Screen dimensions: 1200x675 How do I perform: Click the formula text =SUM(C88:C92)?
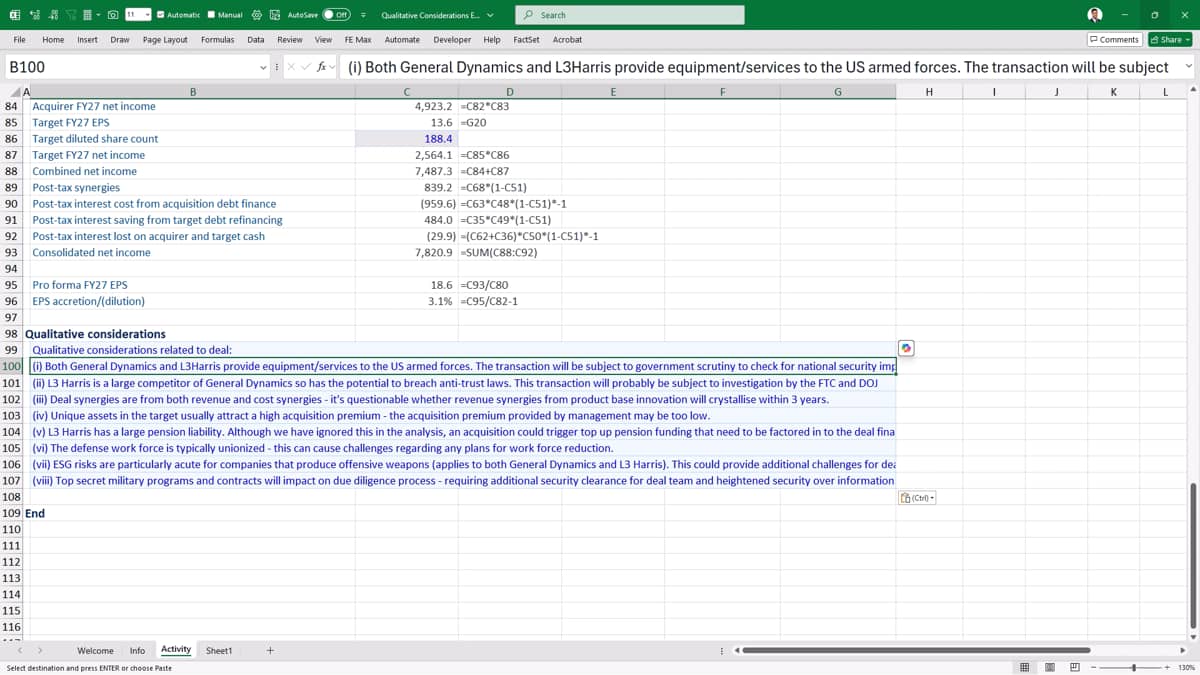498,253
